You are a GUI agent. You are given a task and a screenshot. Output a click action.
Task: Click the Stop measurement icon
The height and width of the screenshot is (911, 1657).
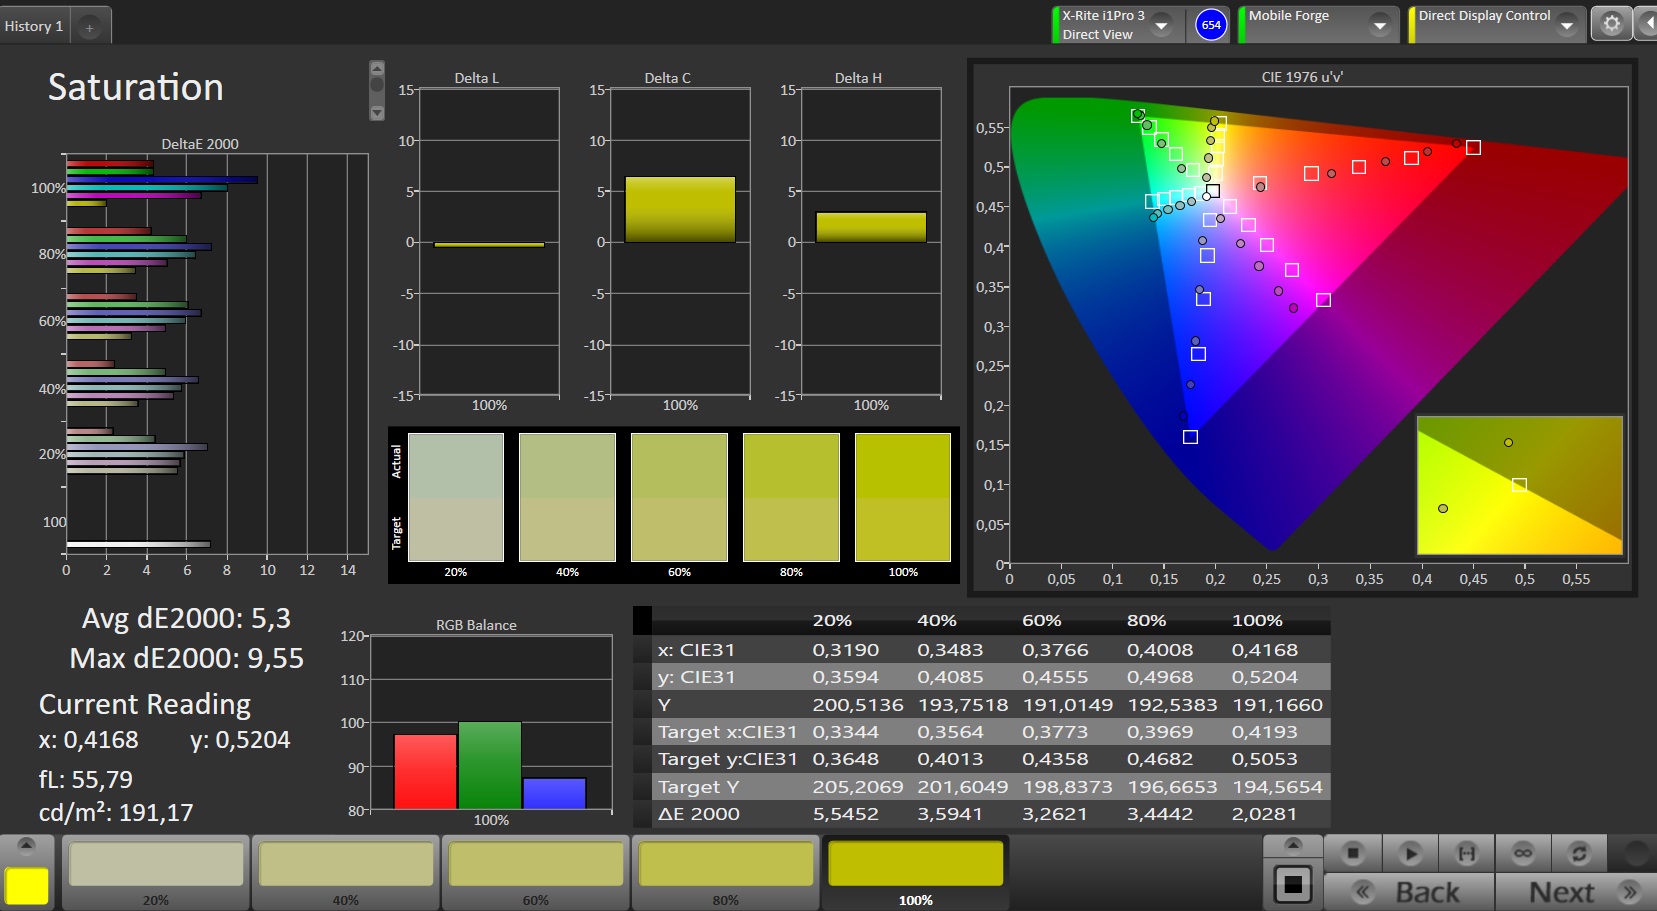(x=1353, y=853)
